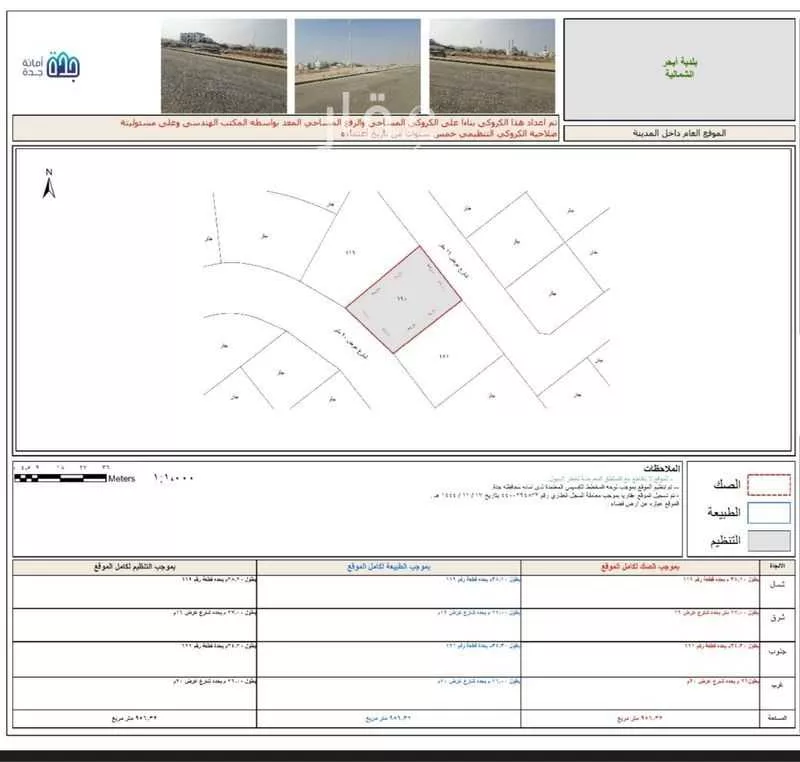Open the site photo showing the white building
This screenshot has width=800, height=762.
(224, 66)
